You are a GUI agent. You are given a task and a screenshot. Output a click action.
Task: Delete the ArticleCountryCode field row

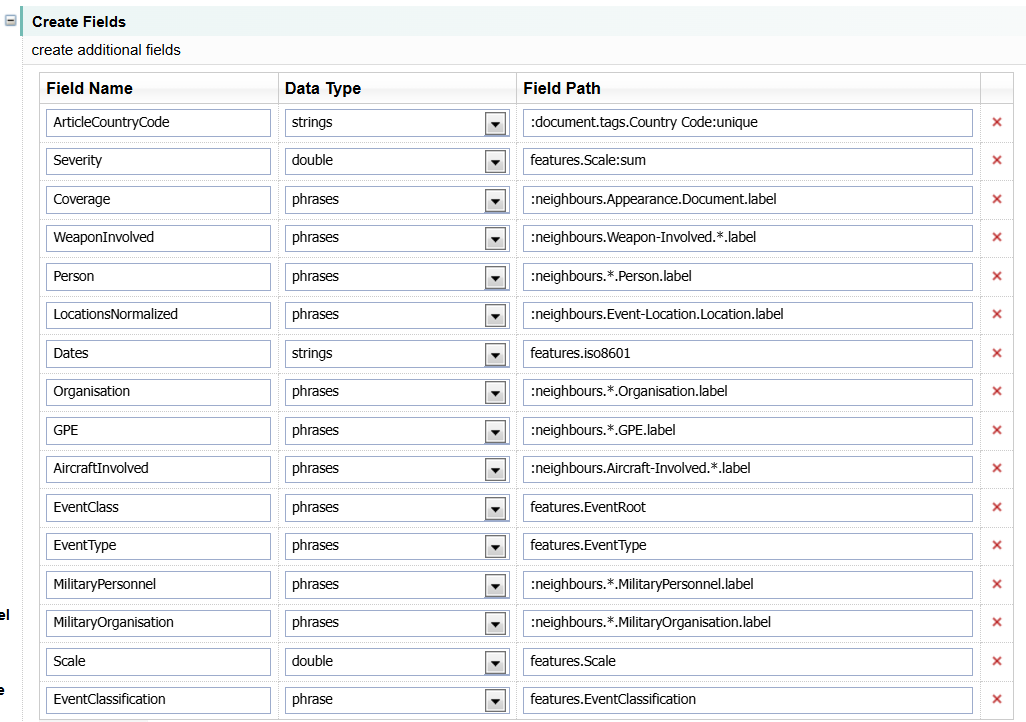(x=996, y=122)
